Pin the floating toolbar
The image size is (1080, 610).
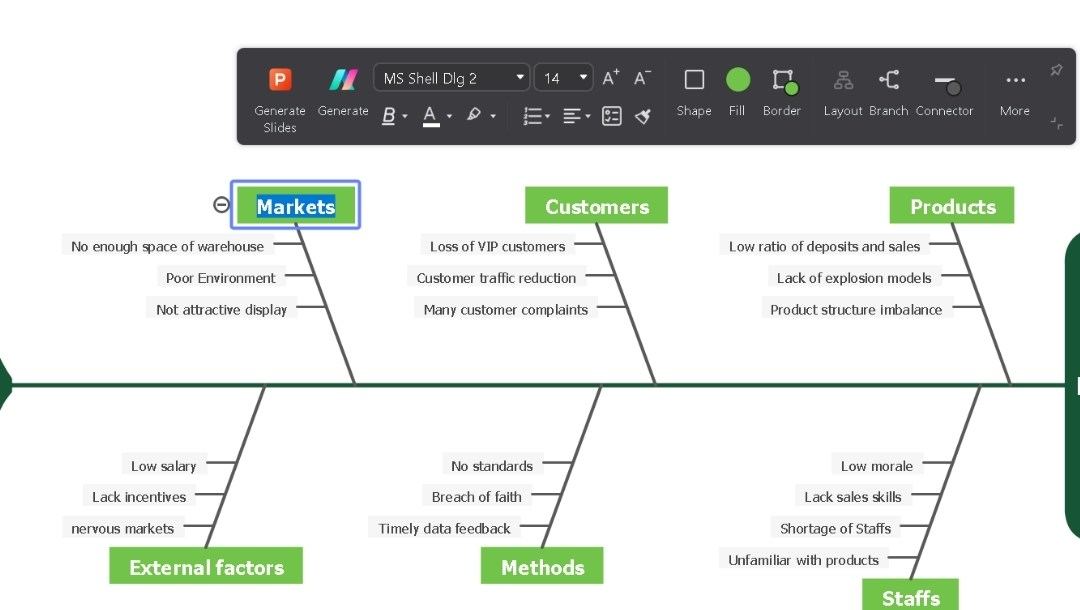coord(1055,70)
